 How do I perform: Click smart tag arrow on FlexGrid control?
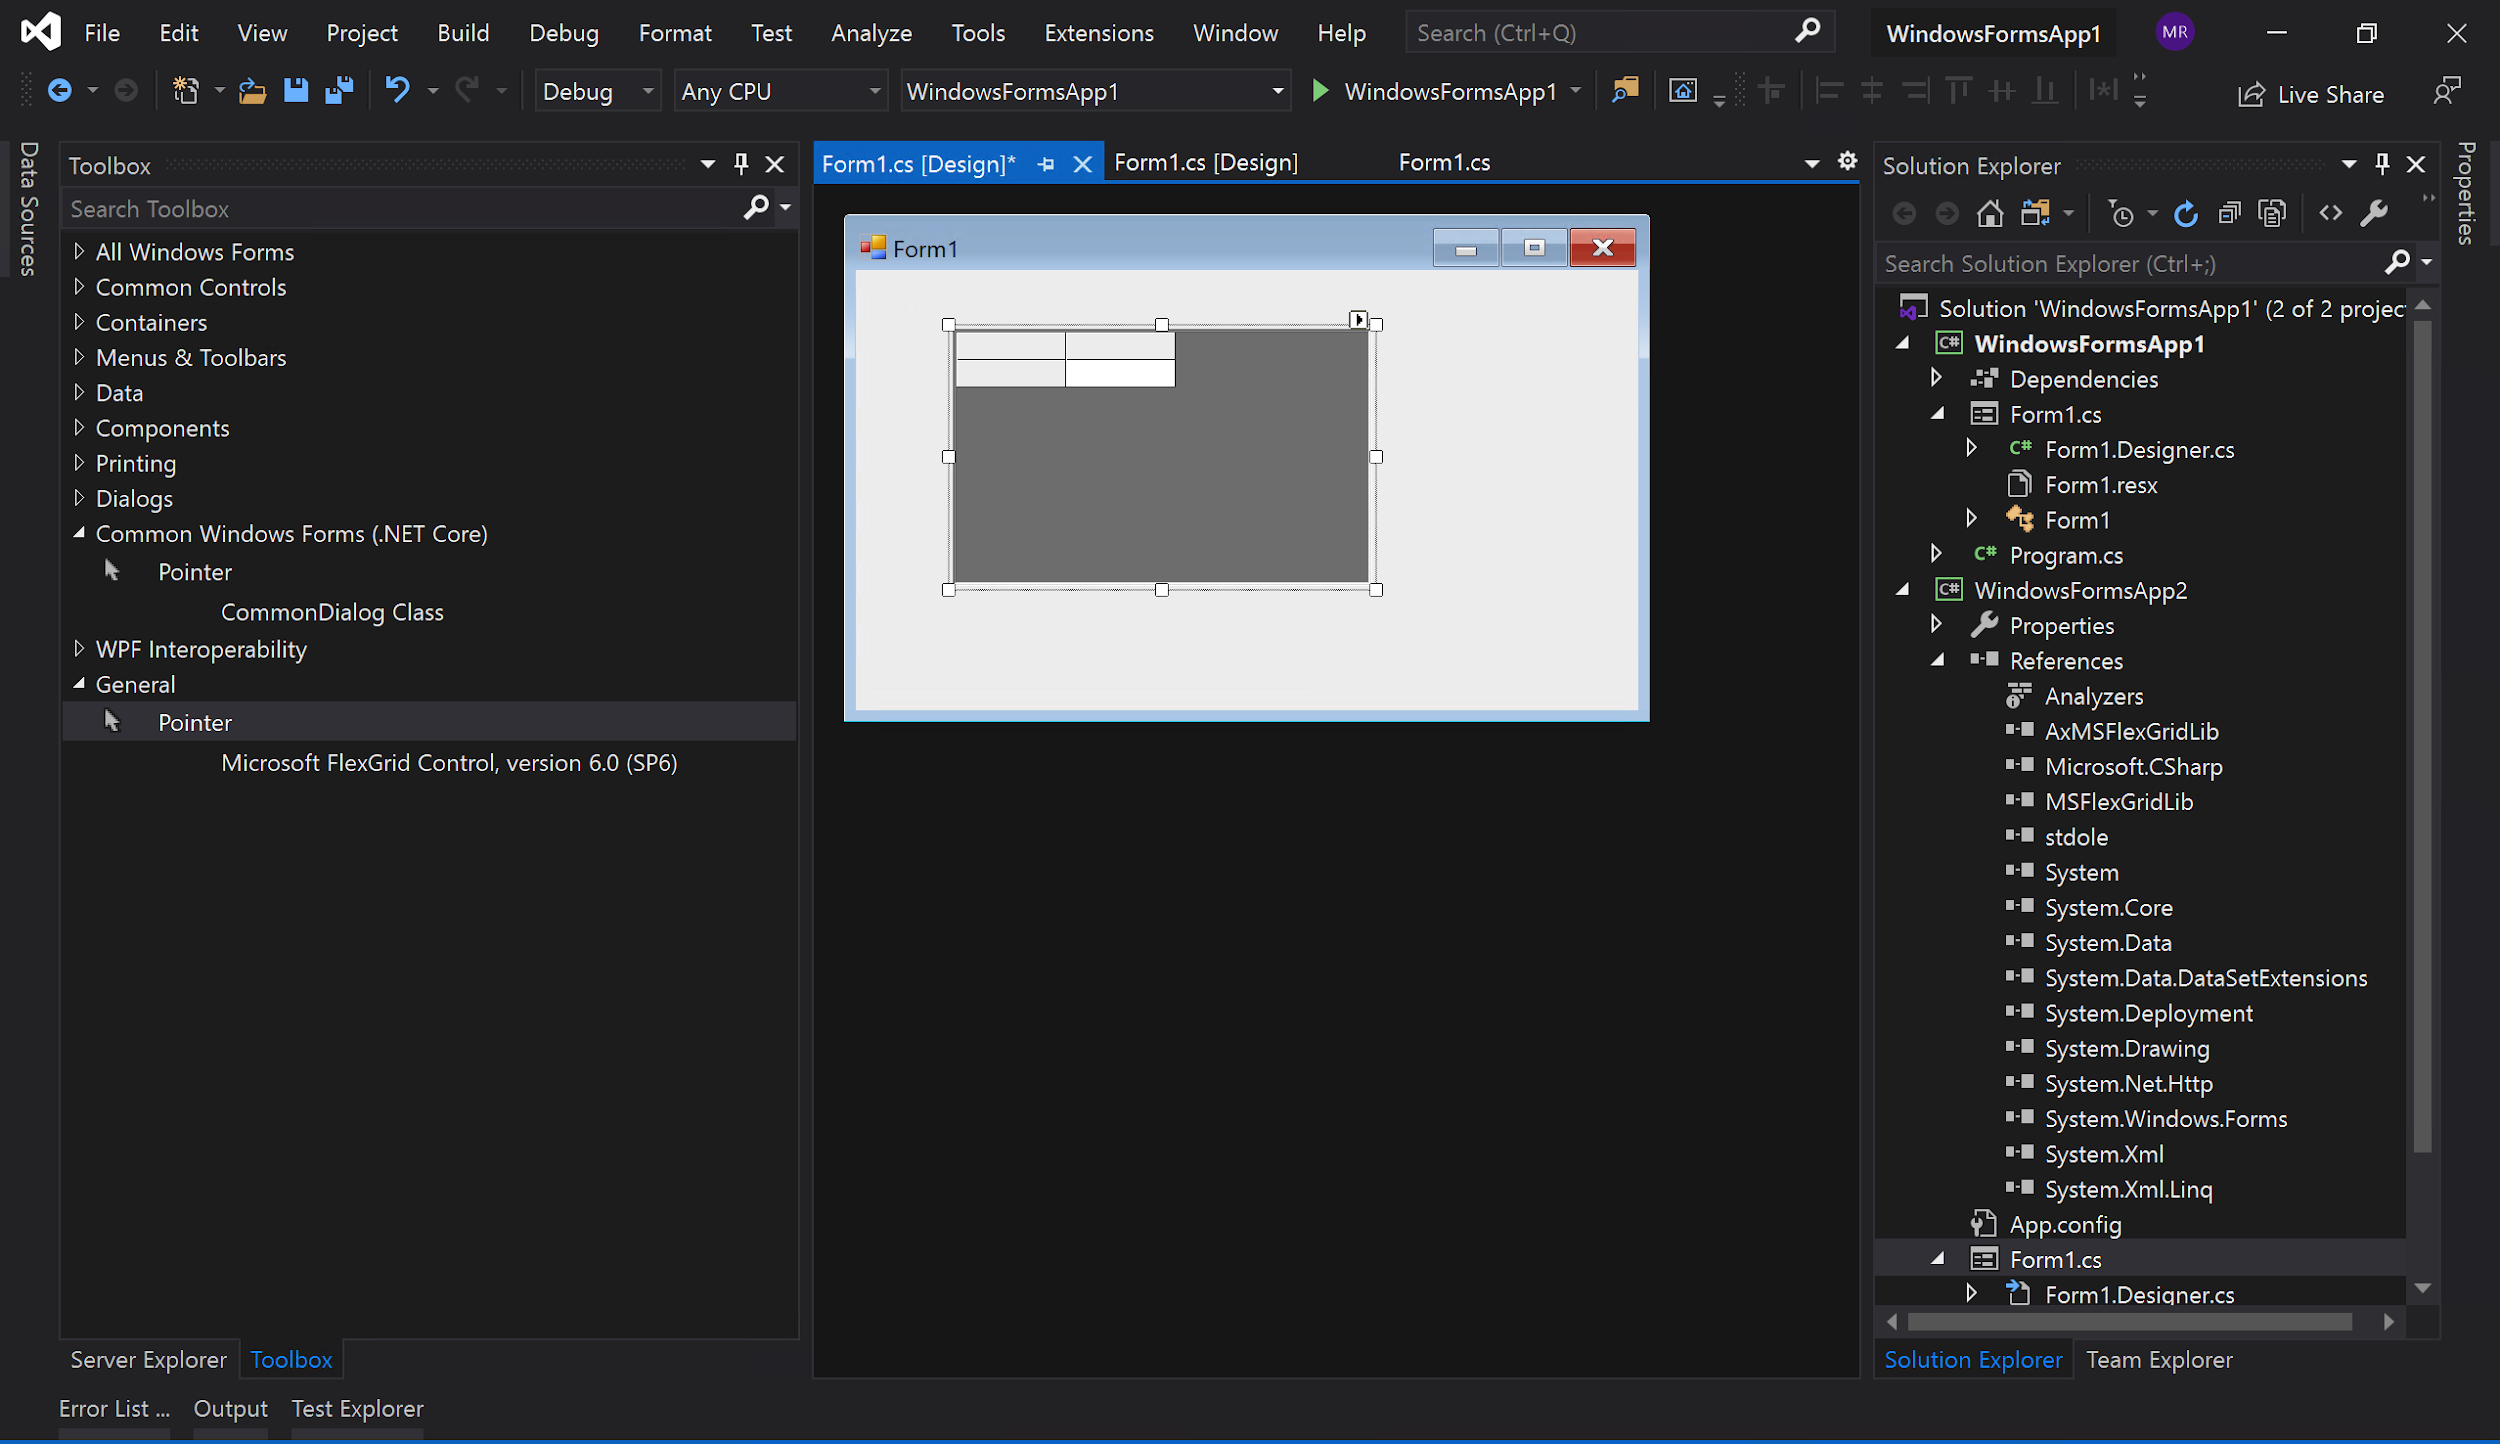pos(1357,319)
